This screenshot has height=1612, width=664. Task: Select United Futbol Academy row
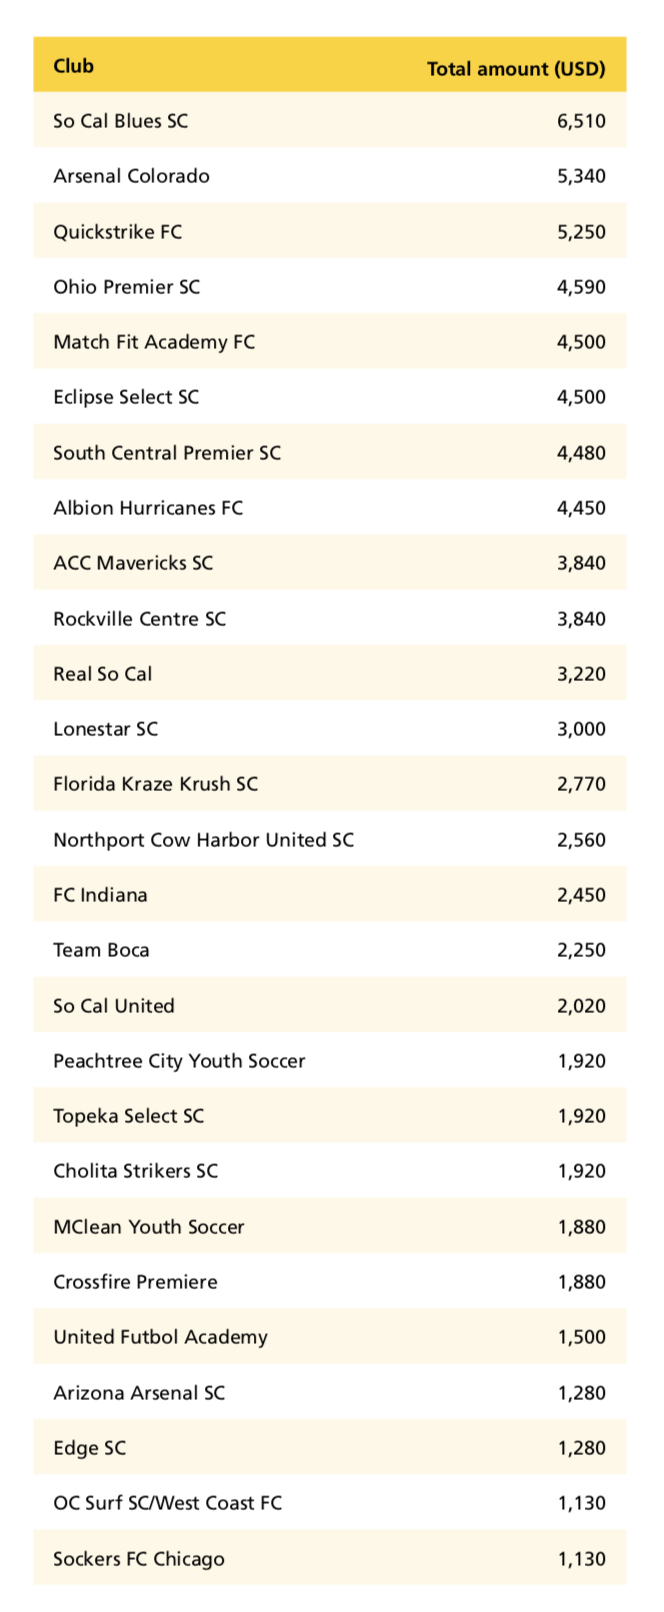coord(330,1337)
